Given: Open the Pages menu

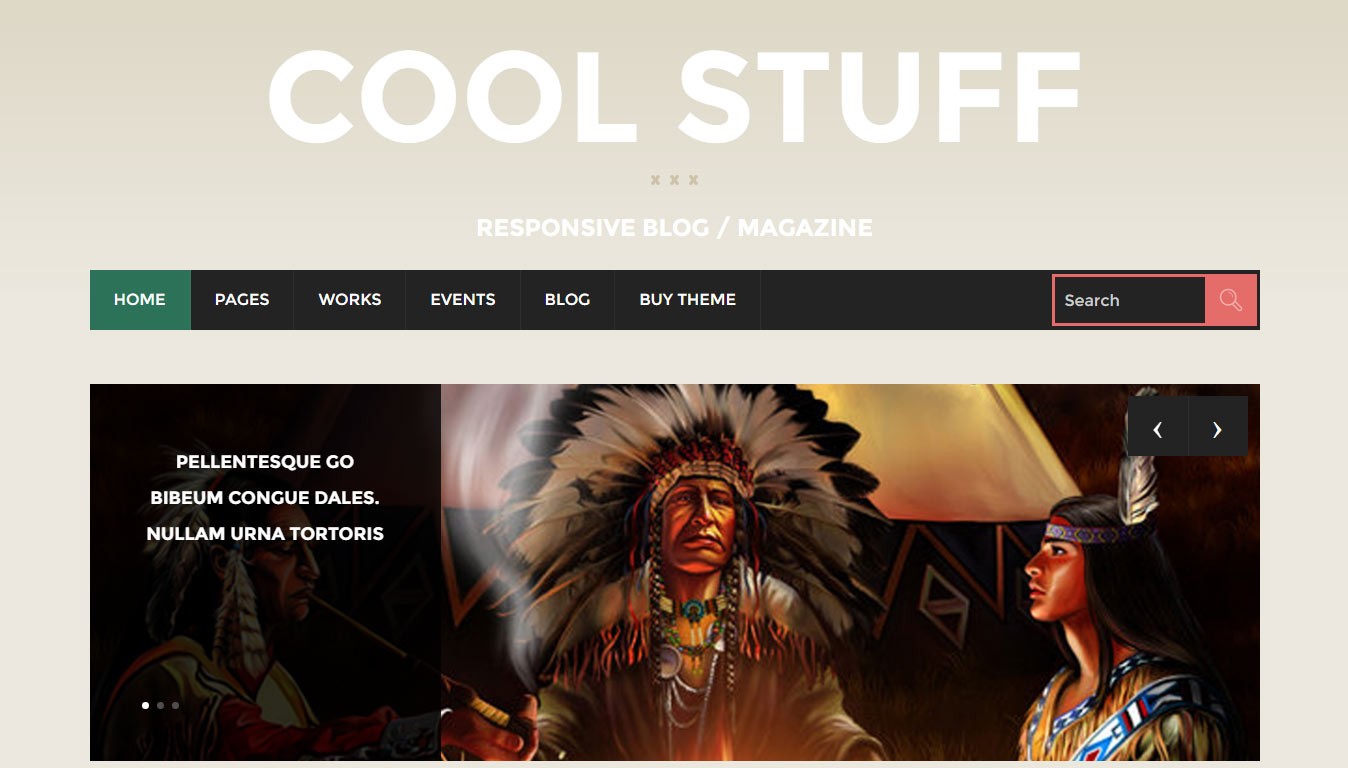Looking at the screenshot, I should 242,299.
